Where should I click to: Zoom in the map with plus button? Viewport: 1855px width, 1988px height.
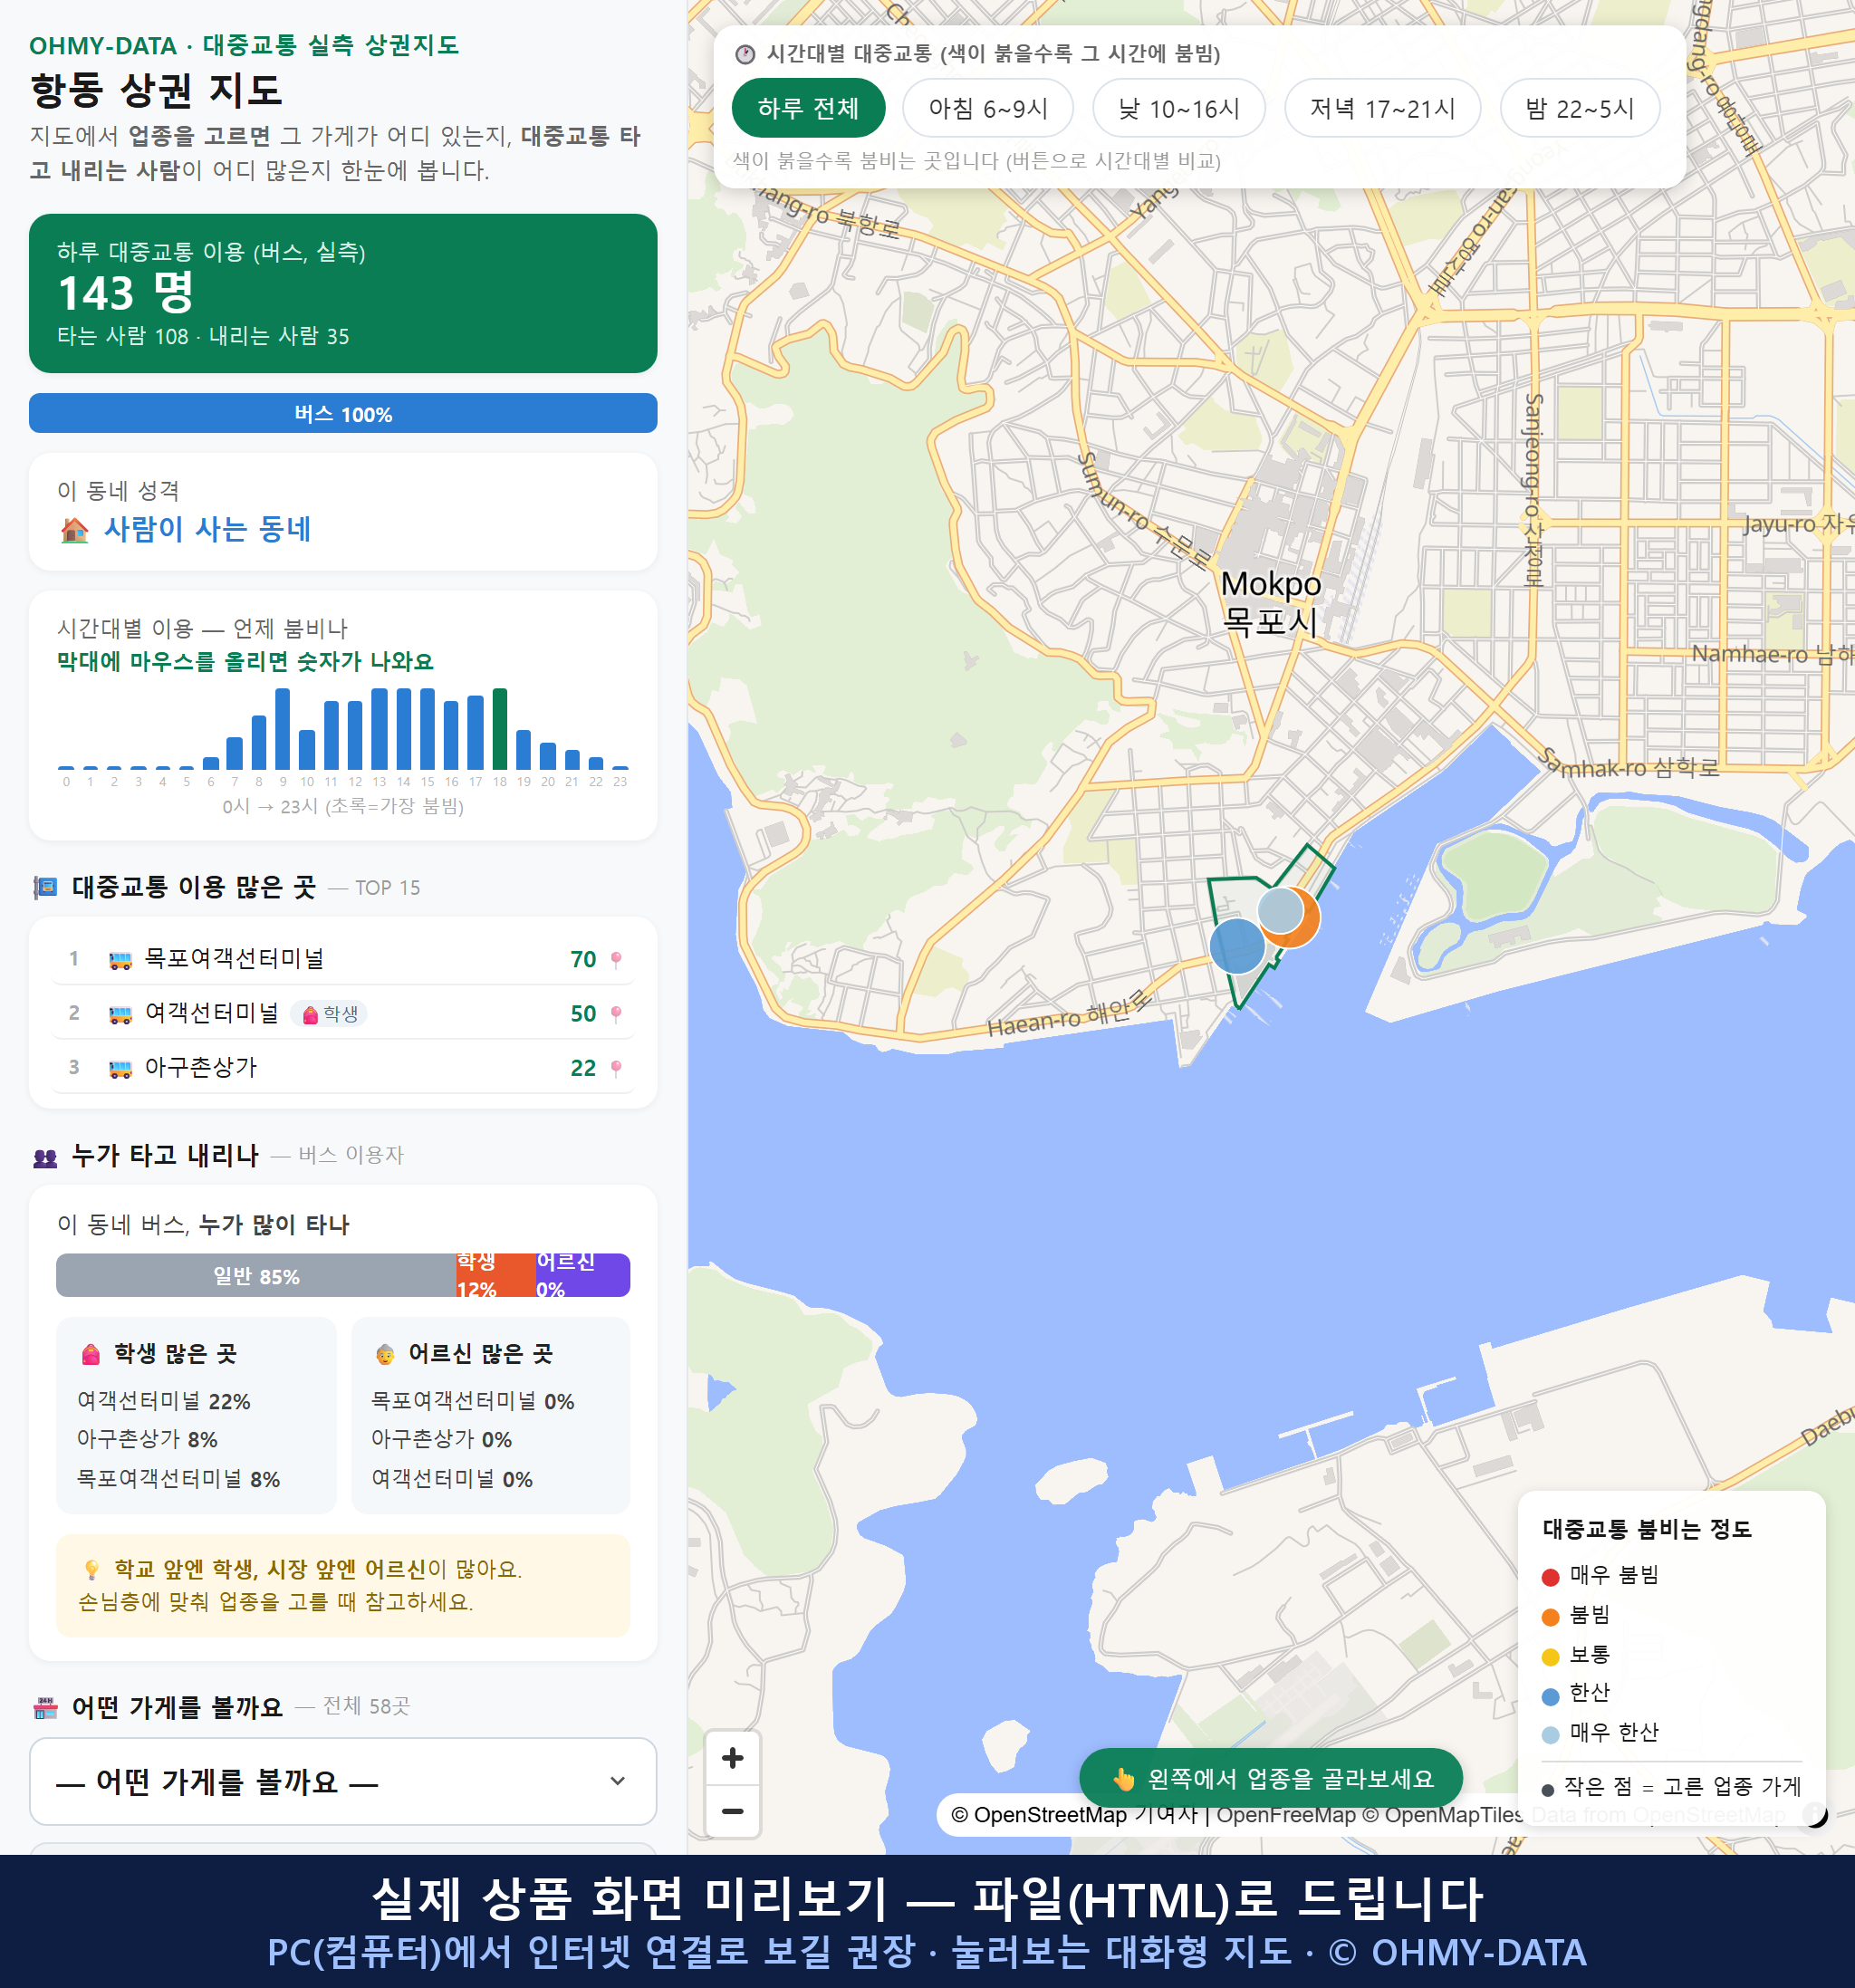point(733,1758)
